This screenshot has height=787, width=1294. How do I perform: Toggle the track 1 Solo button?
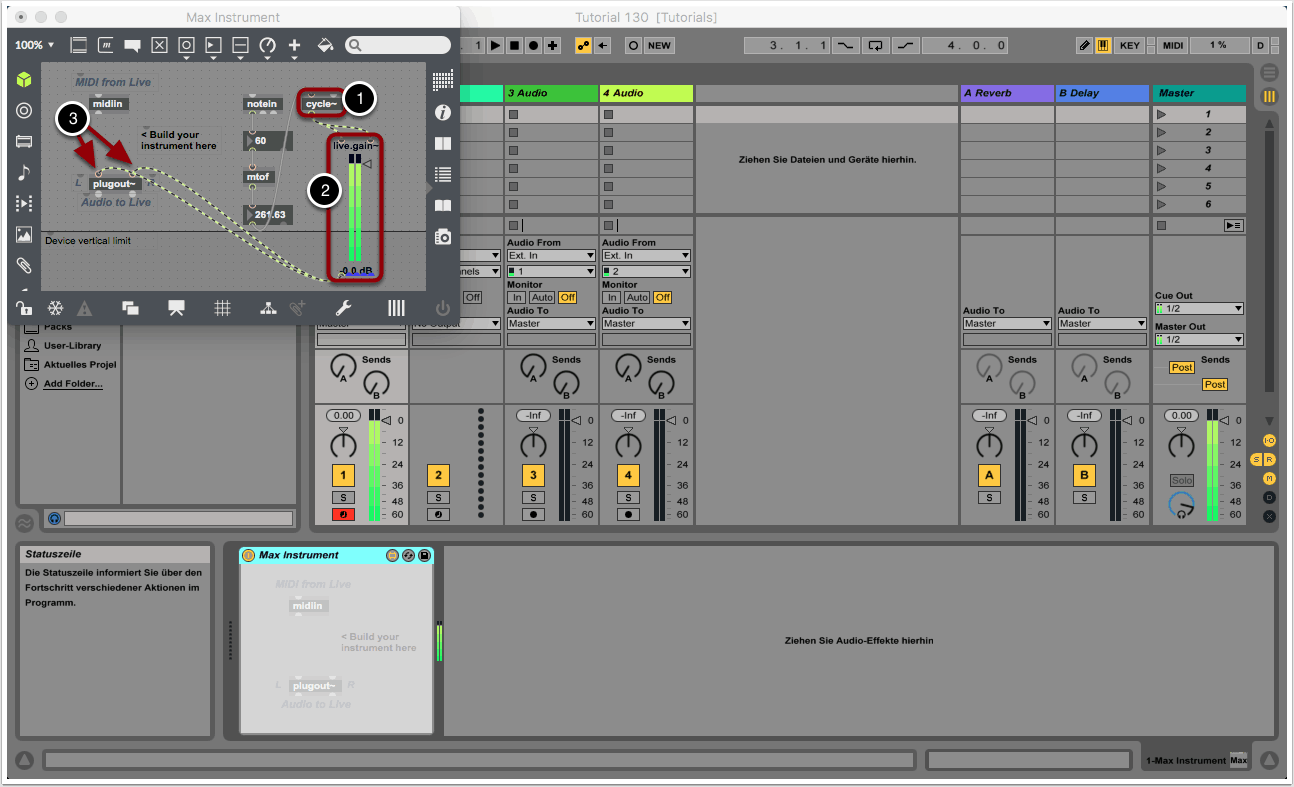coord(343,497)
